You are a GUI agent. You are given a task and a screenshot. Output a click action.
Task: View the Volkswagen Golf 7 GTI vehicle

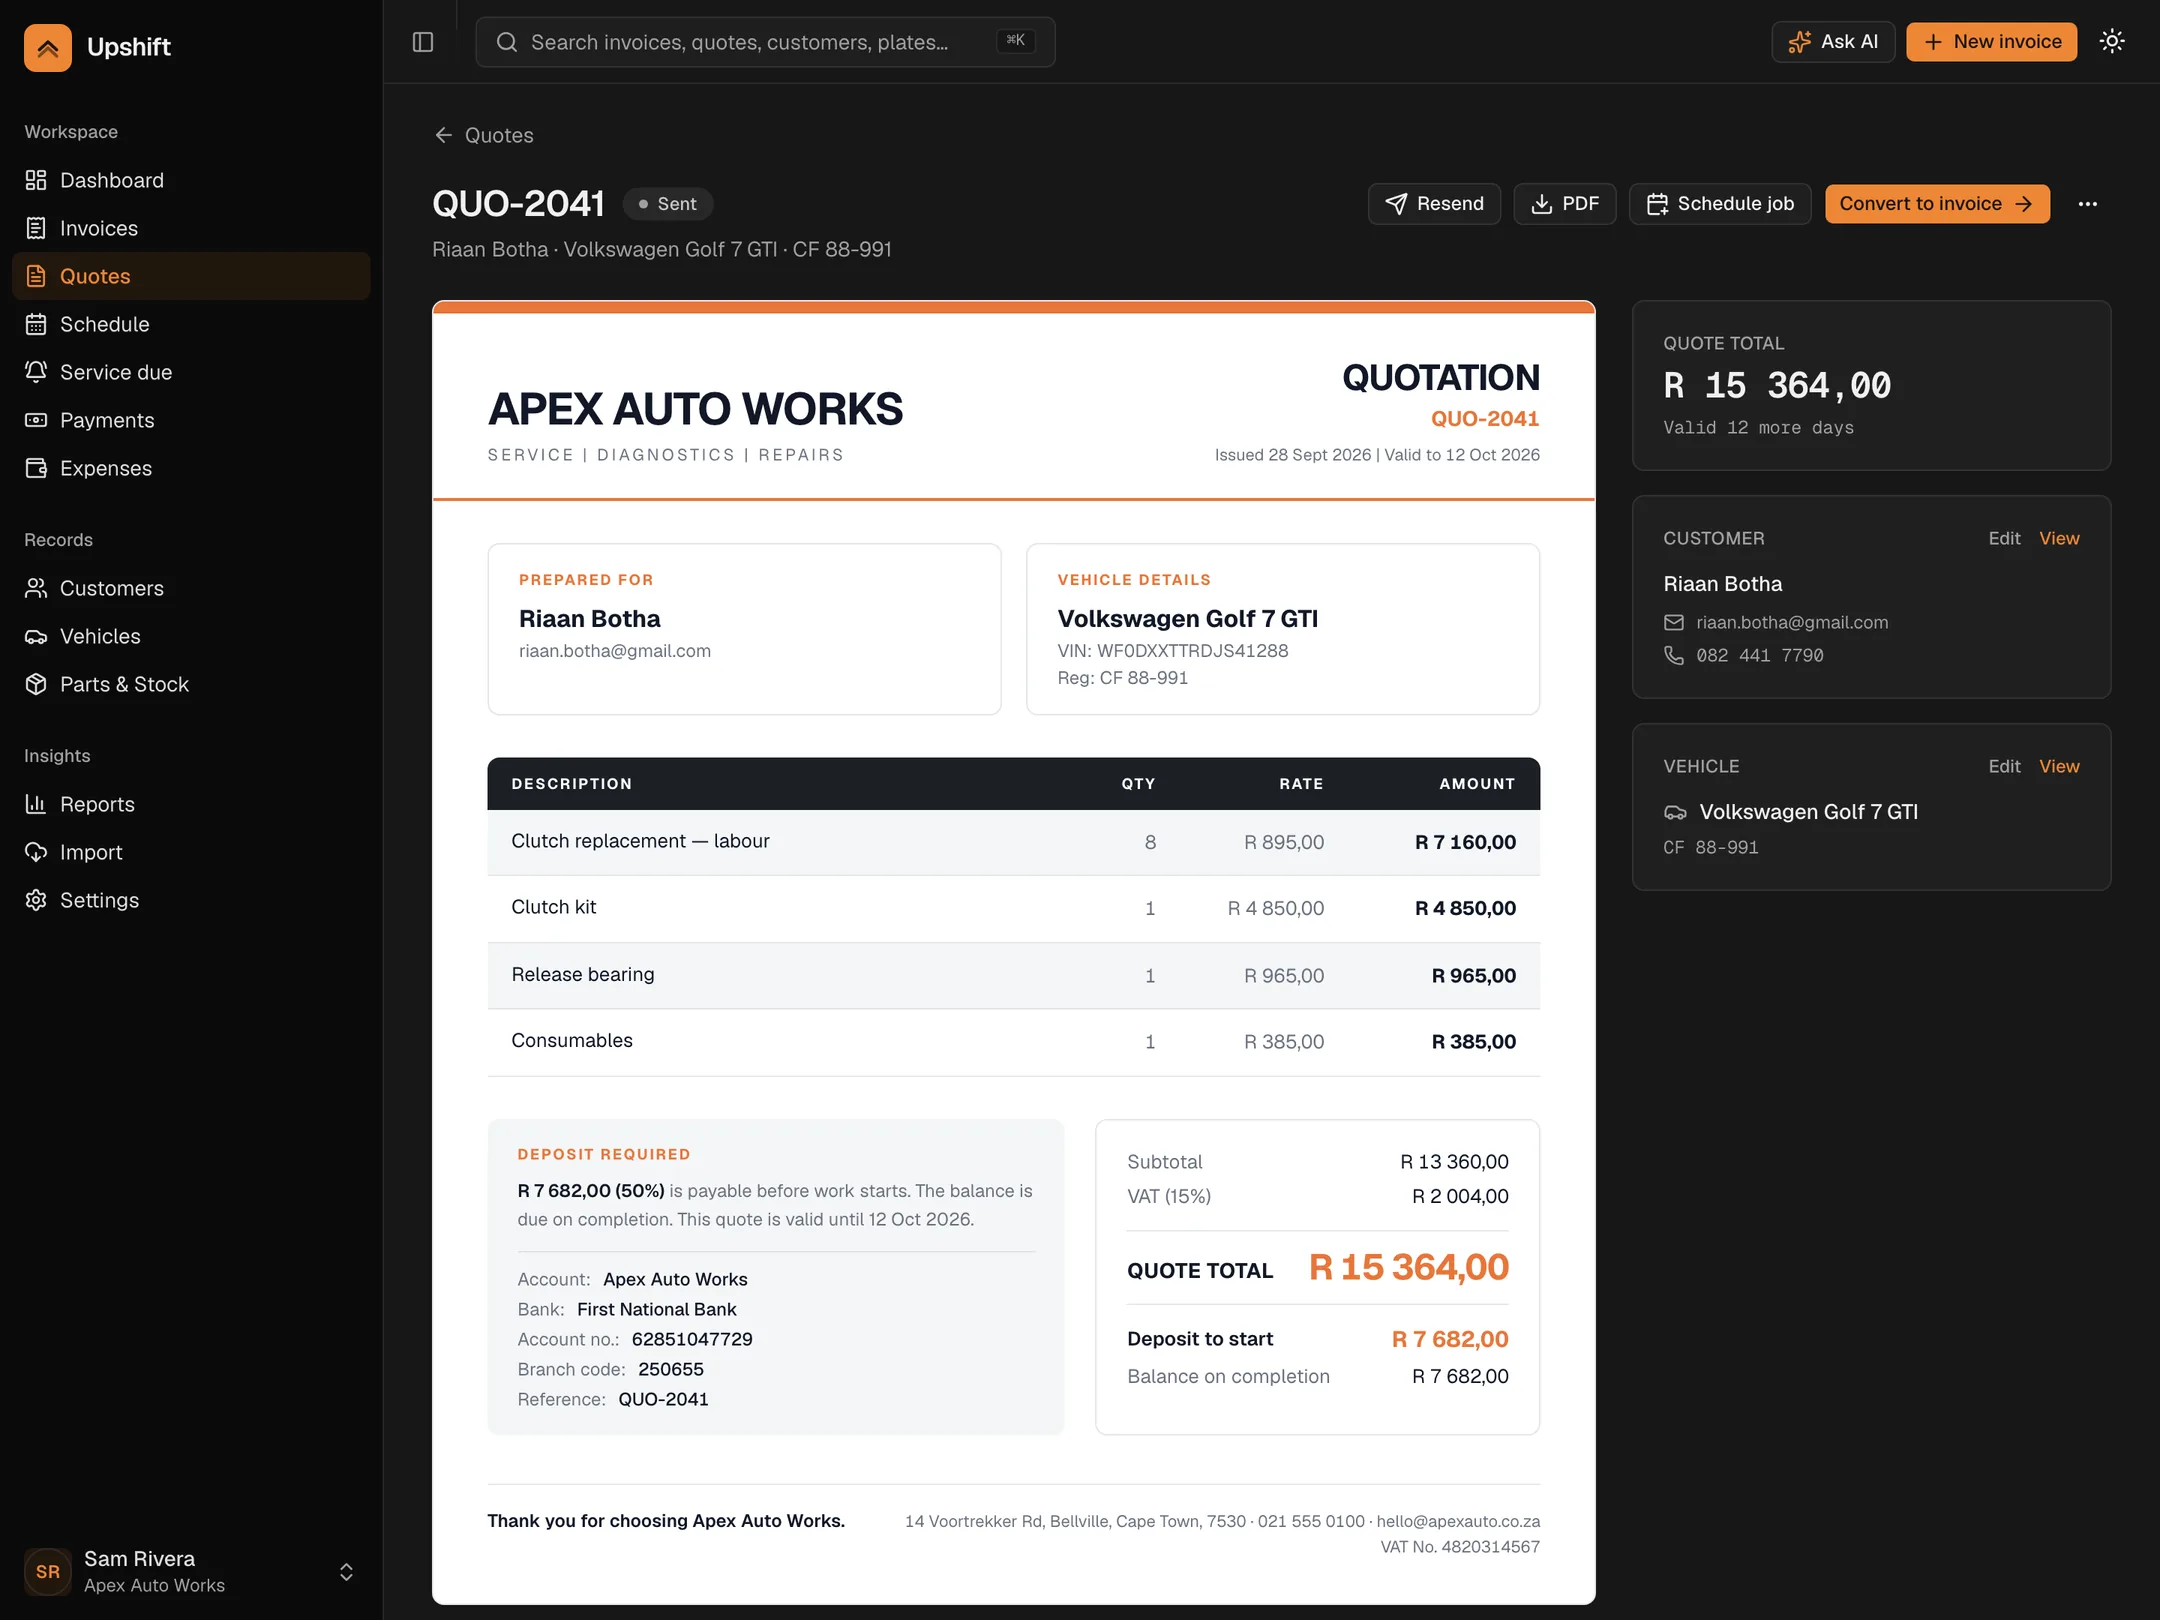point(2059,766)
